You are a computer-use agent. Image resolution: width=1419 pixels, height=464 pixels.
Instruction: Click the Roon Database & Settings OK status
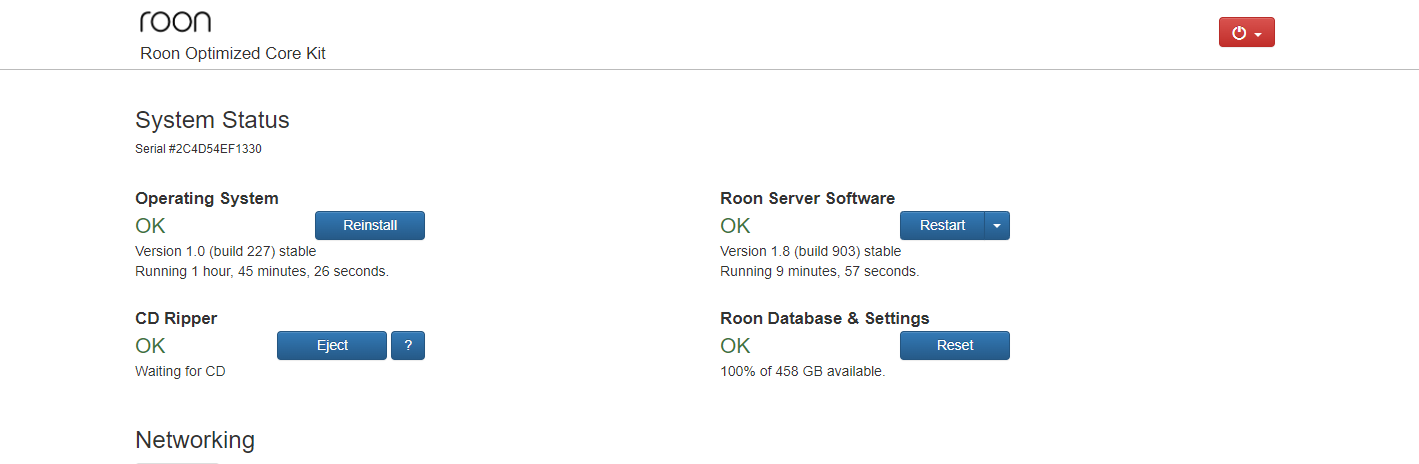(735, 346)
